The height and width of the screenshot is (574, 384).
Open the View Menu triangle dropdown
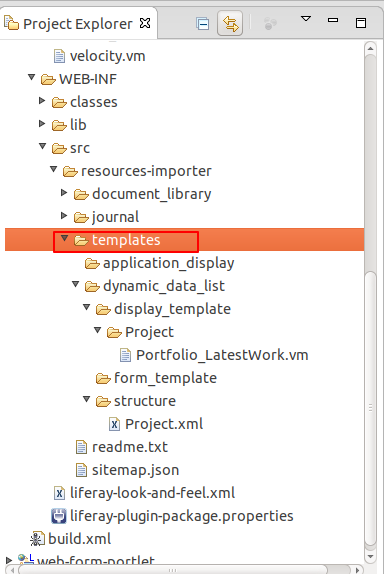coord(306,18)
